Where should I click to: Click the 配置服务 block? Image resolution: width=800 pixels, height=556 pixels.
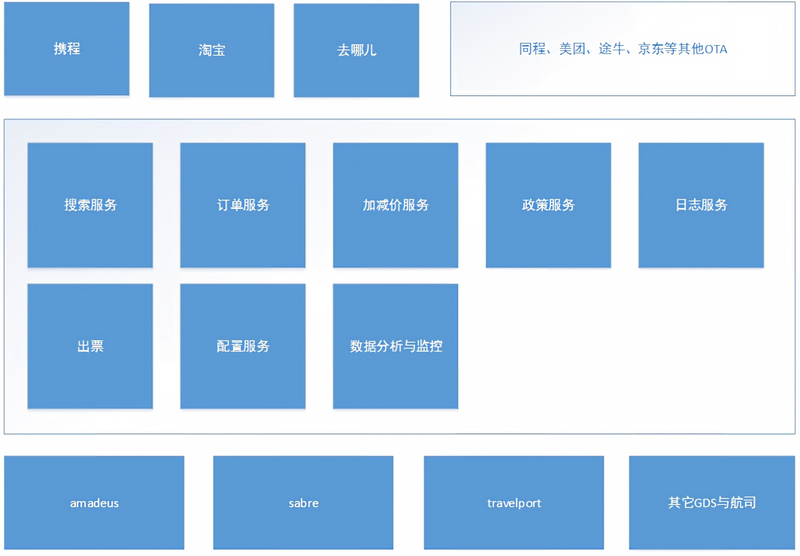tap(243, 346)
